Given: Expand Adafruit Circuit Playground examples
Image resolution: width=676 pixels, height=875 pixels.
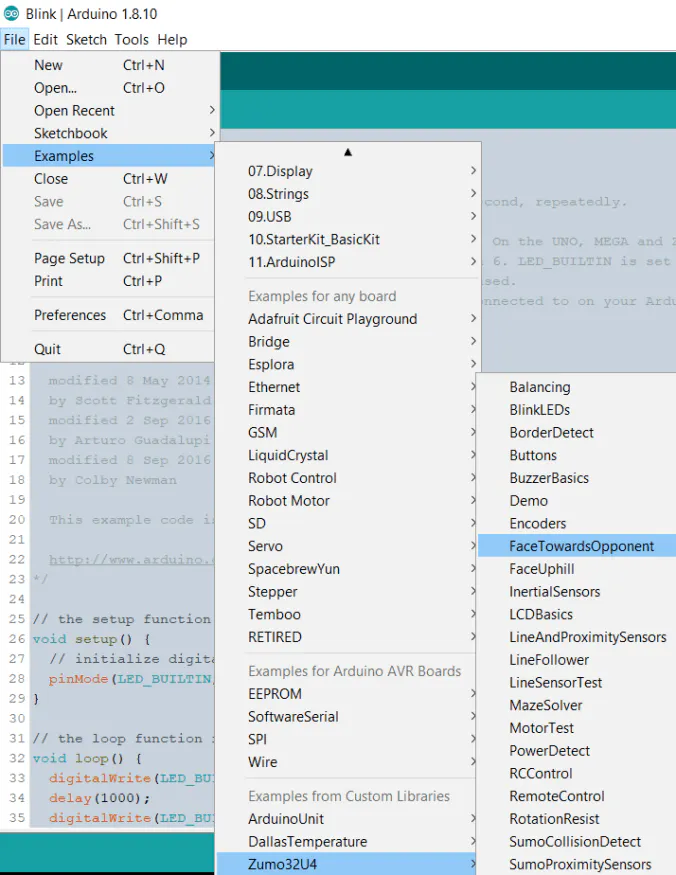Looking at the screenshot, I should coord(348,319).
